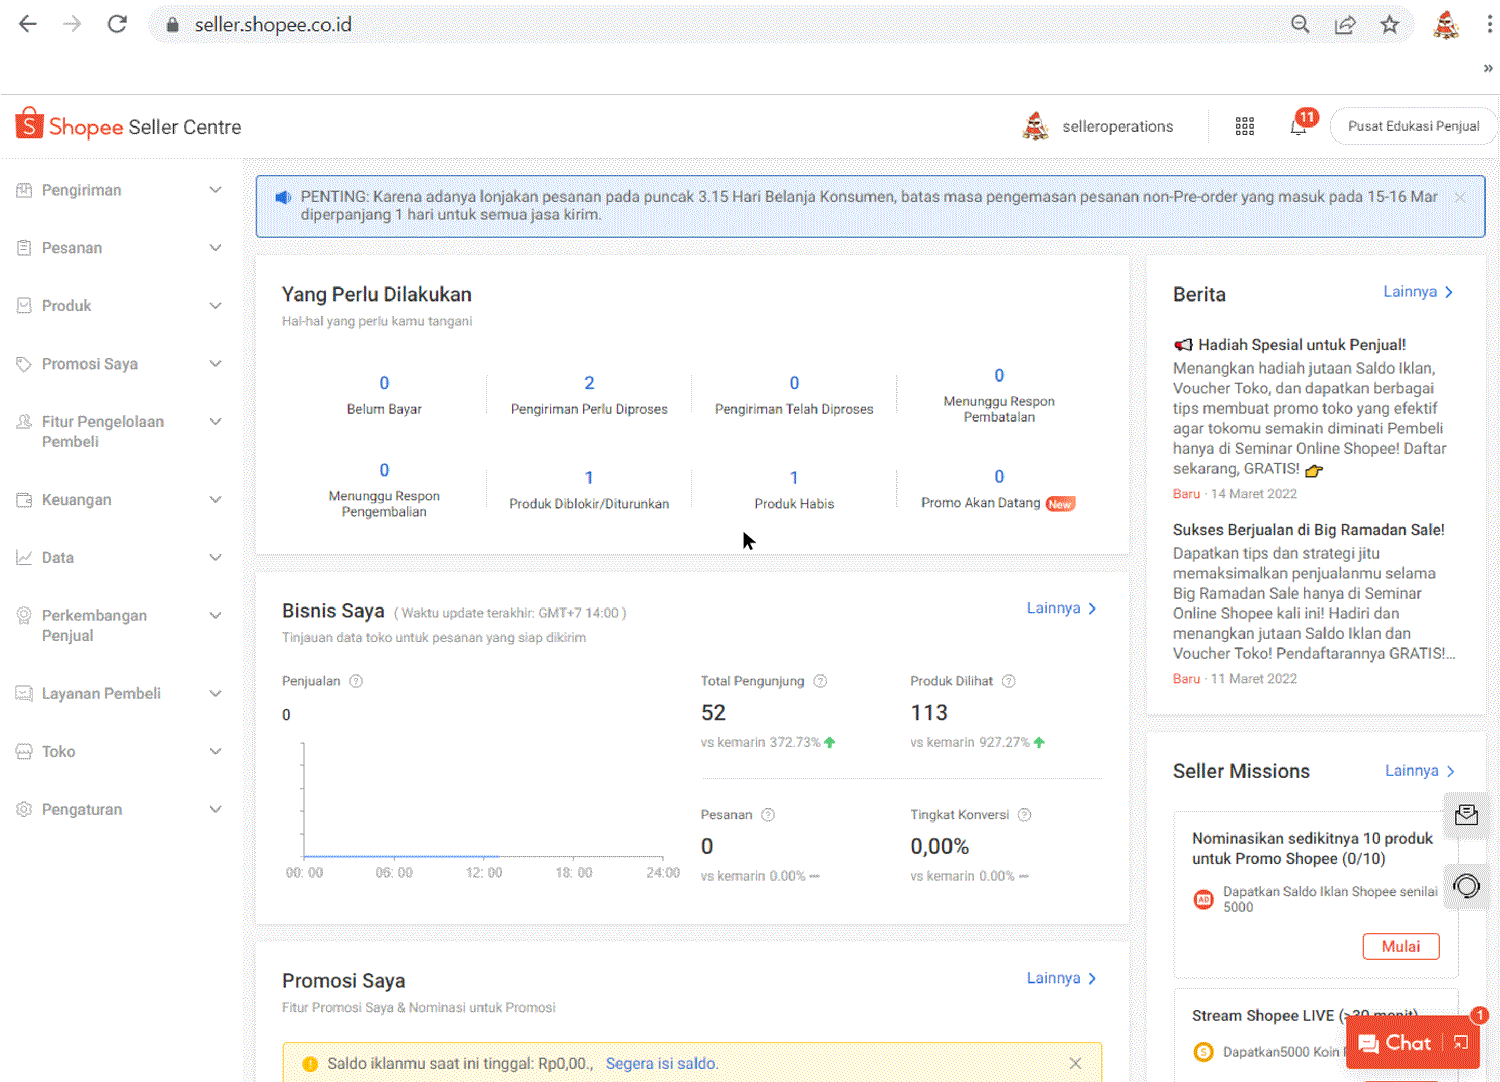Open the notification bell icon
1500x1082 pixels.
[1298, 127]
